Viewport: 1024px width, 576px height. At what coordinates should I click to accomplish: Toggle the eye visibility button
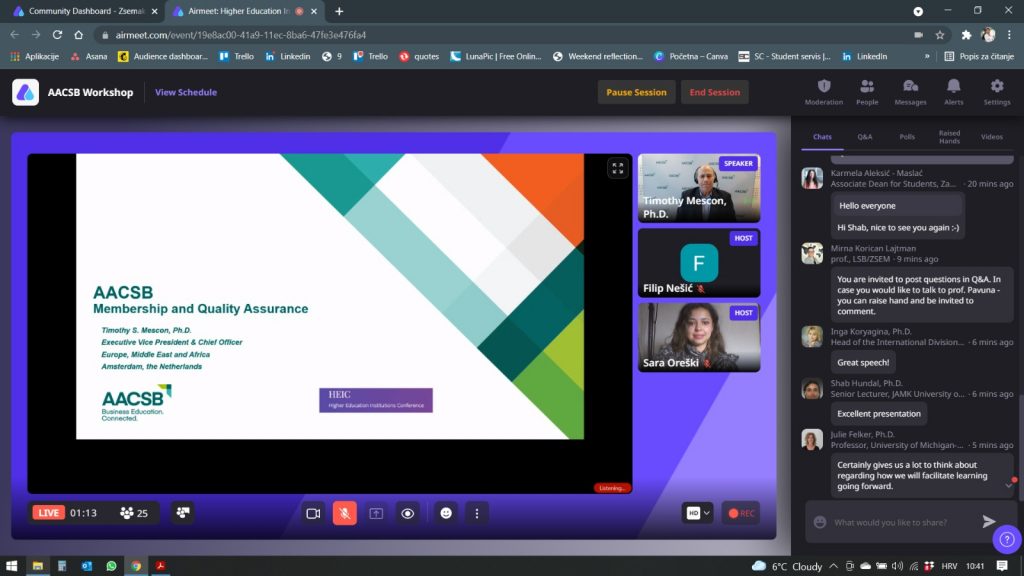(408, 513)
